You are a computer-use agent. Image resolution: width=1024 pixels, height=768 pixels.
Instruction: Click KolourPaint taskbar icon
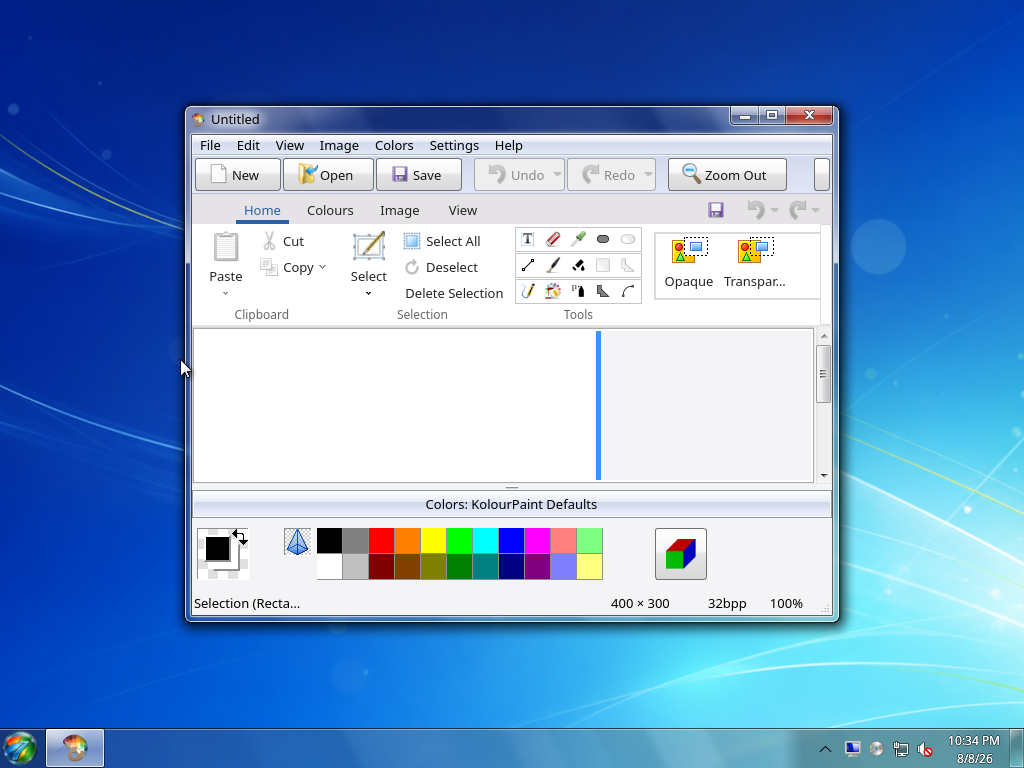tap(74, 748)
